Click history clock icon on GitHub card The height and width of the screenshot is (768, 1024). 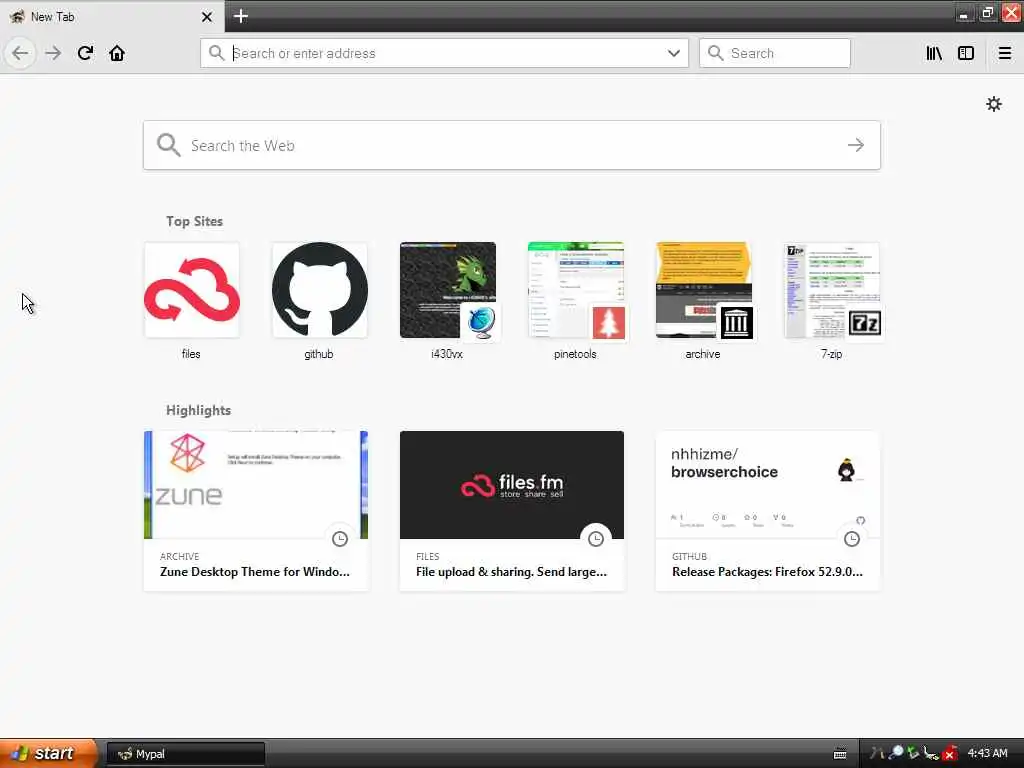pos(852,539)
